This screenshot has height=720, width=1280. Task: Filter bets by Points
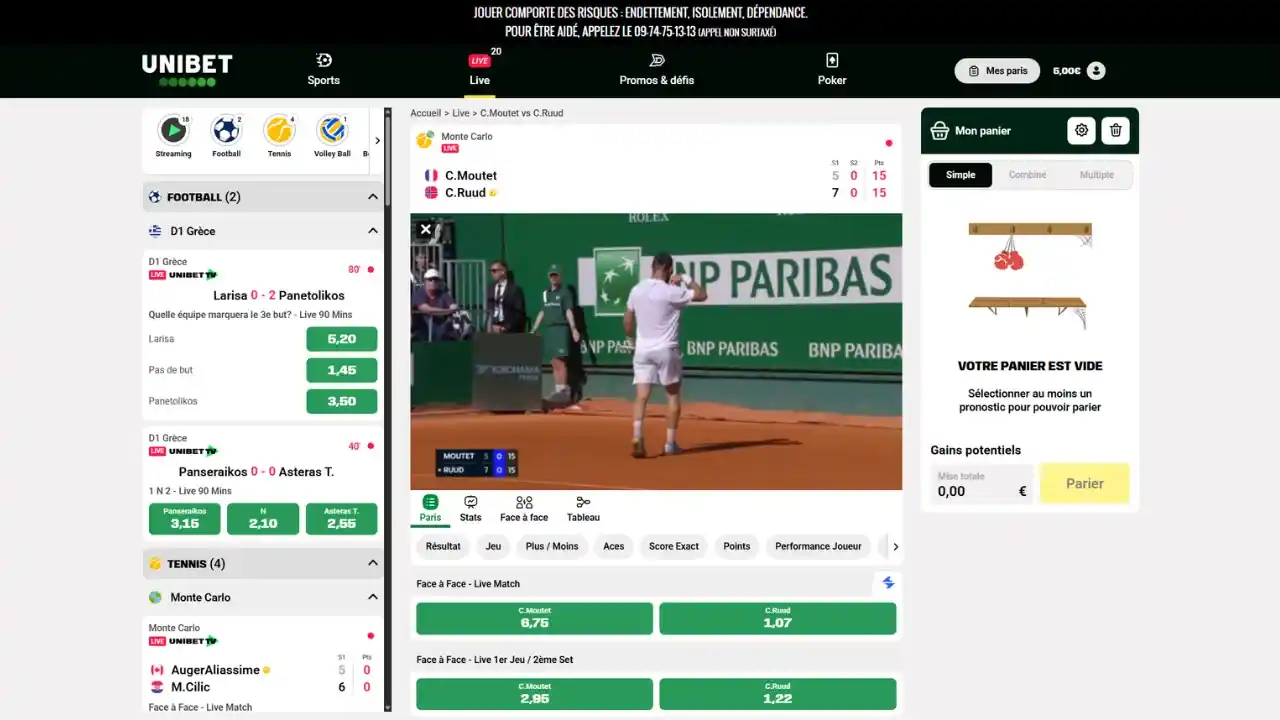pyautogui.click(x=737, y=546)
